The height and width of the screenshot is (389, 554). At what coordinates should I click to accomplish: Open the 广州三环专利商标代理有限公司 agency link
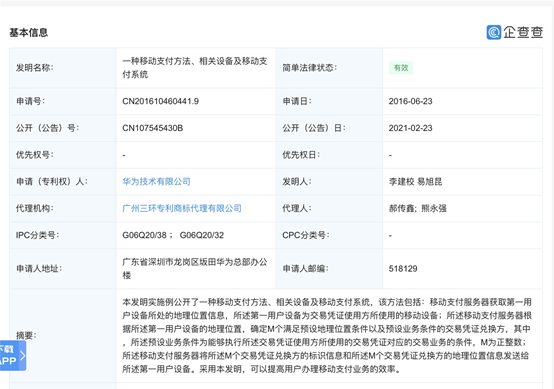(182, 208)
